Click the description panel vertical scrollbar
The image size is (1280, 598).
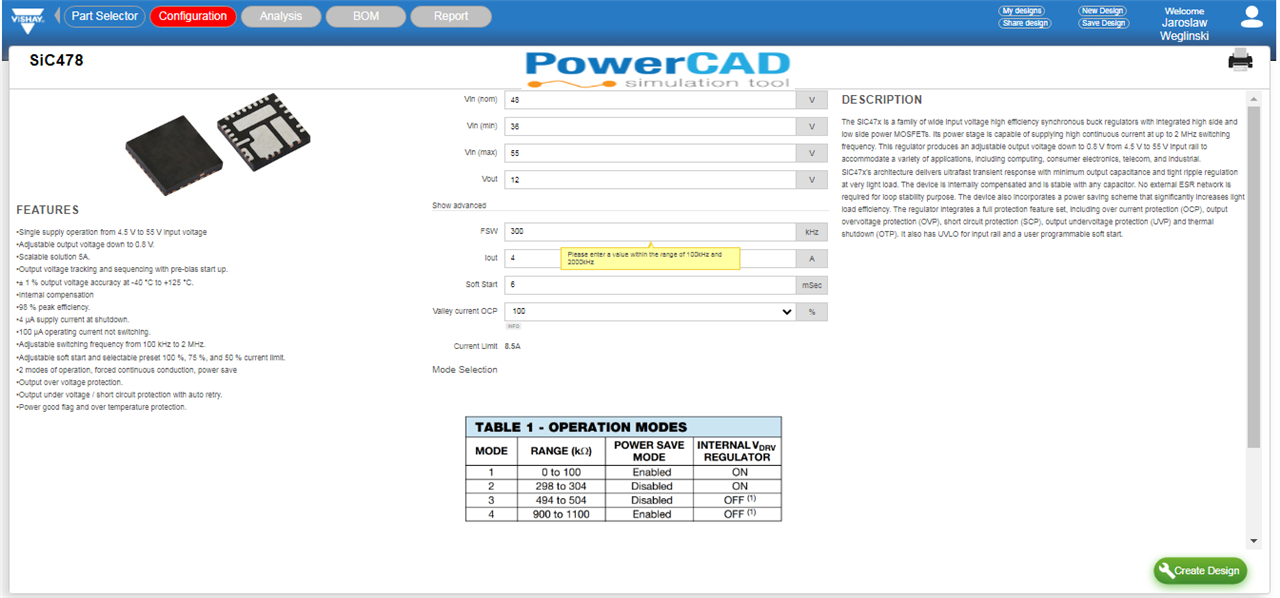pos(1253,275)
